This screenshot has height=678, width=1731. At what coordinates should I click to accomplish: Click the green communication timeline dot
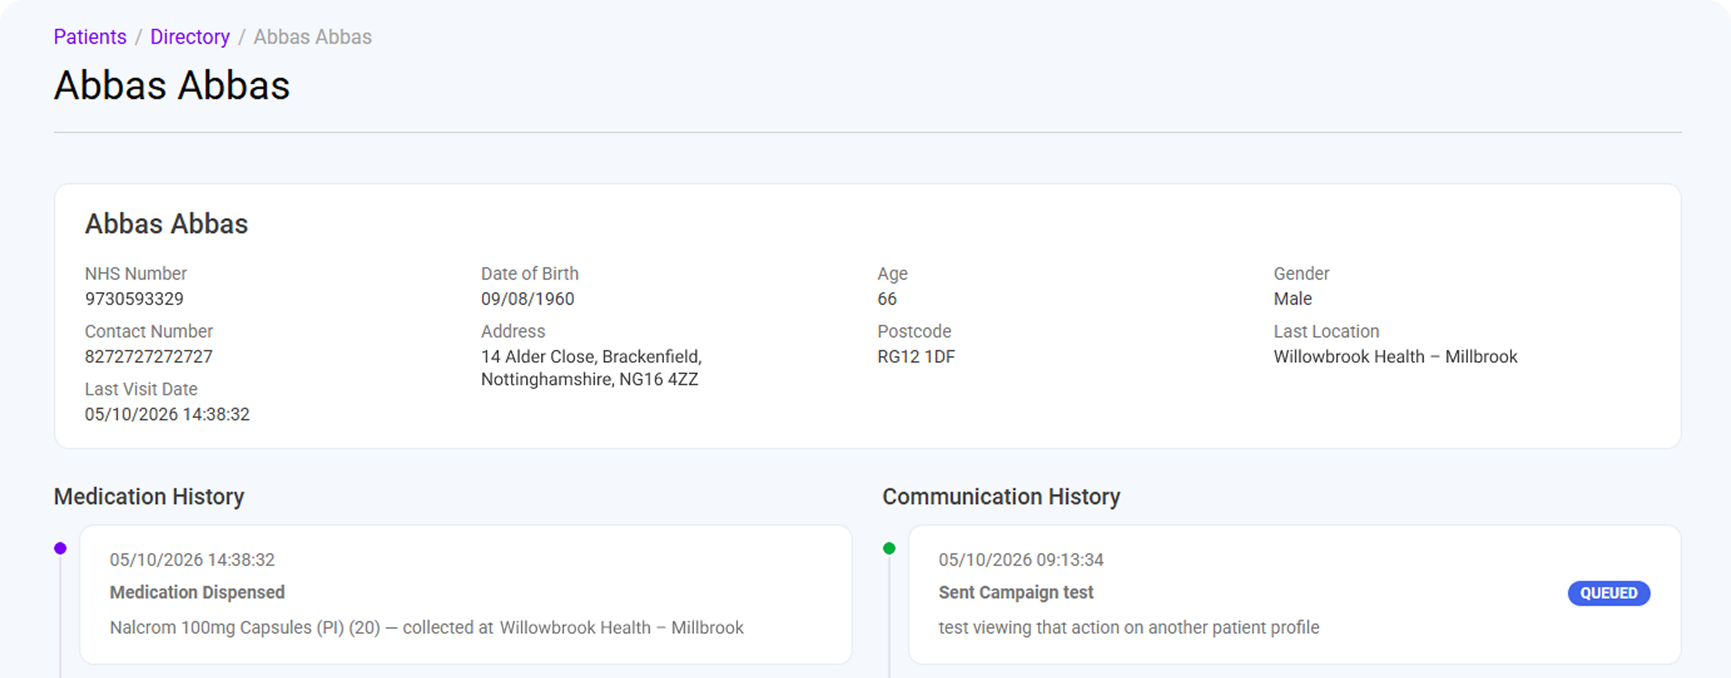889,548
